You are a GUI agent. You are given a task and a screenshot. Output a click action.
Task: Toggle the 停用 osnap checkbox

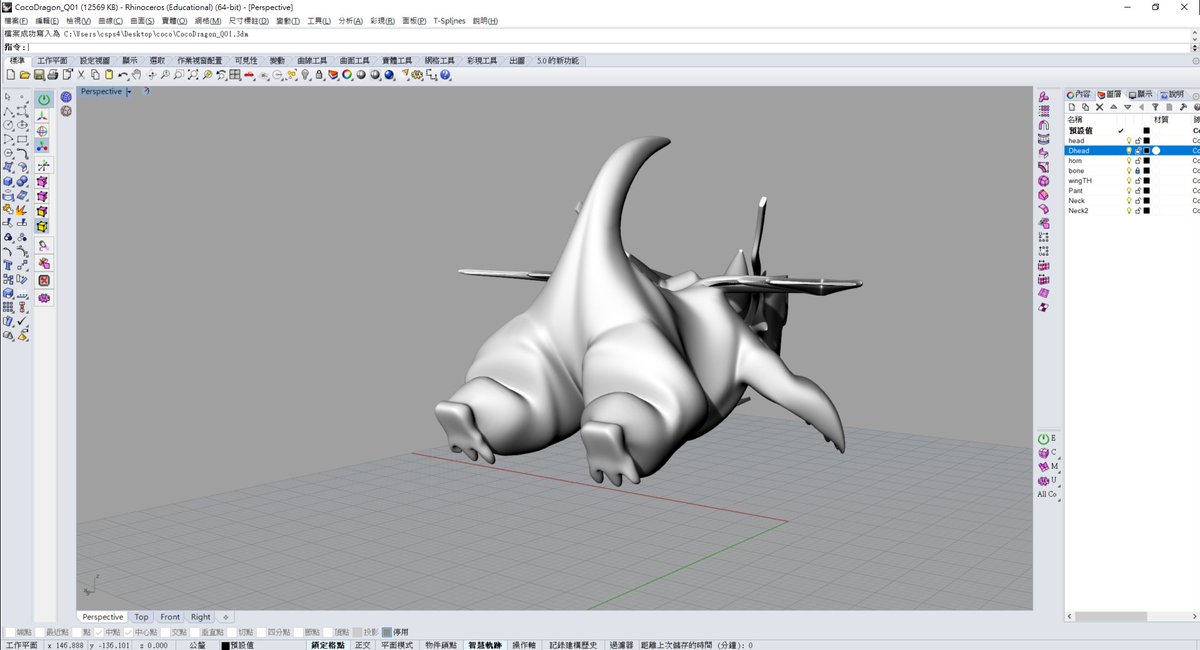(387, 632)
